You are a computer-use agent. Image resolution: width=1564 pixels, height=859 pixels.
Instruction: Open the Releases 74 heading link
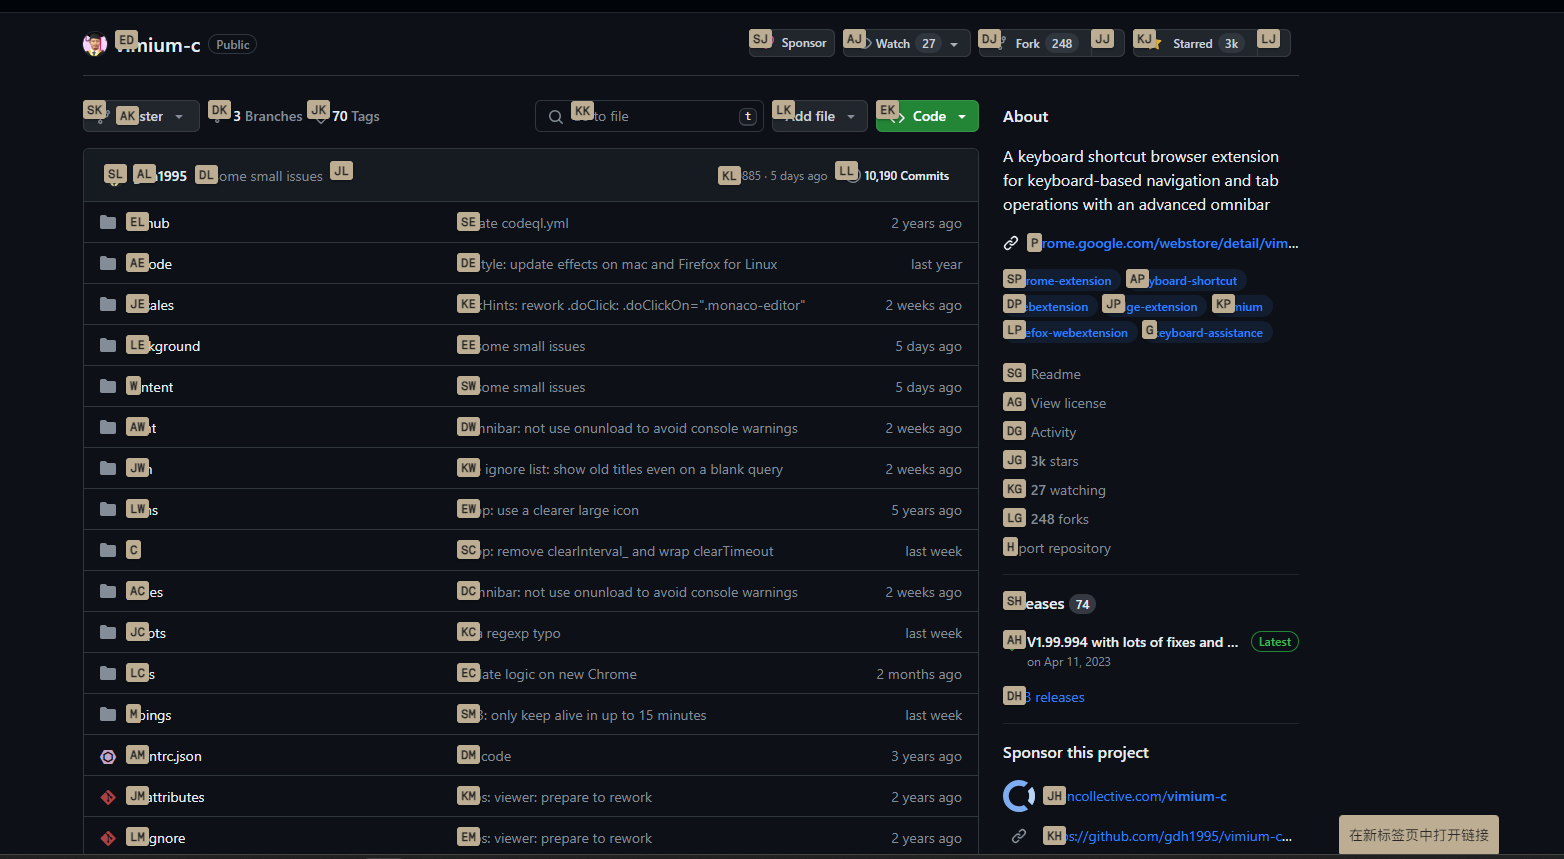1049,604
